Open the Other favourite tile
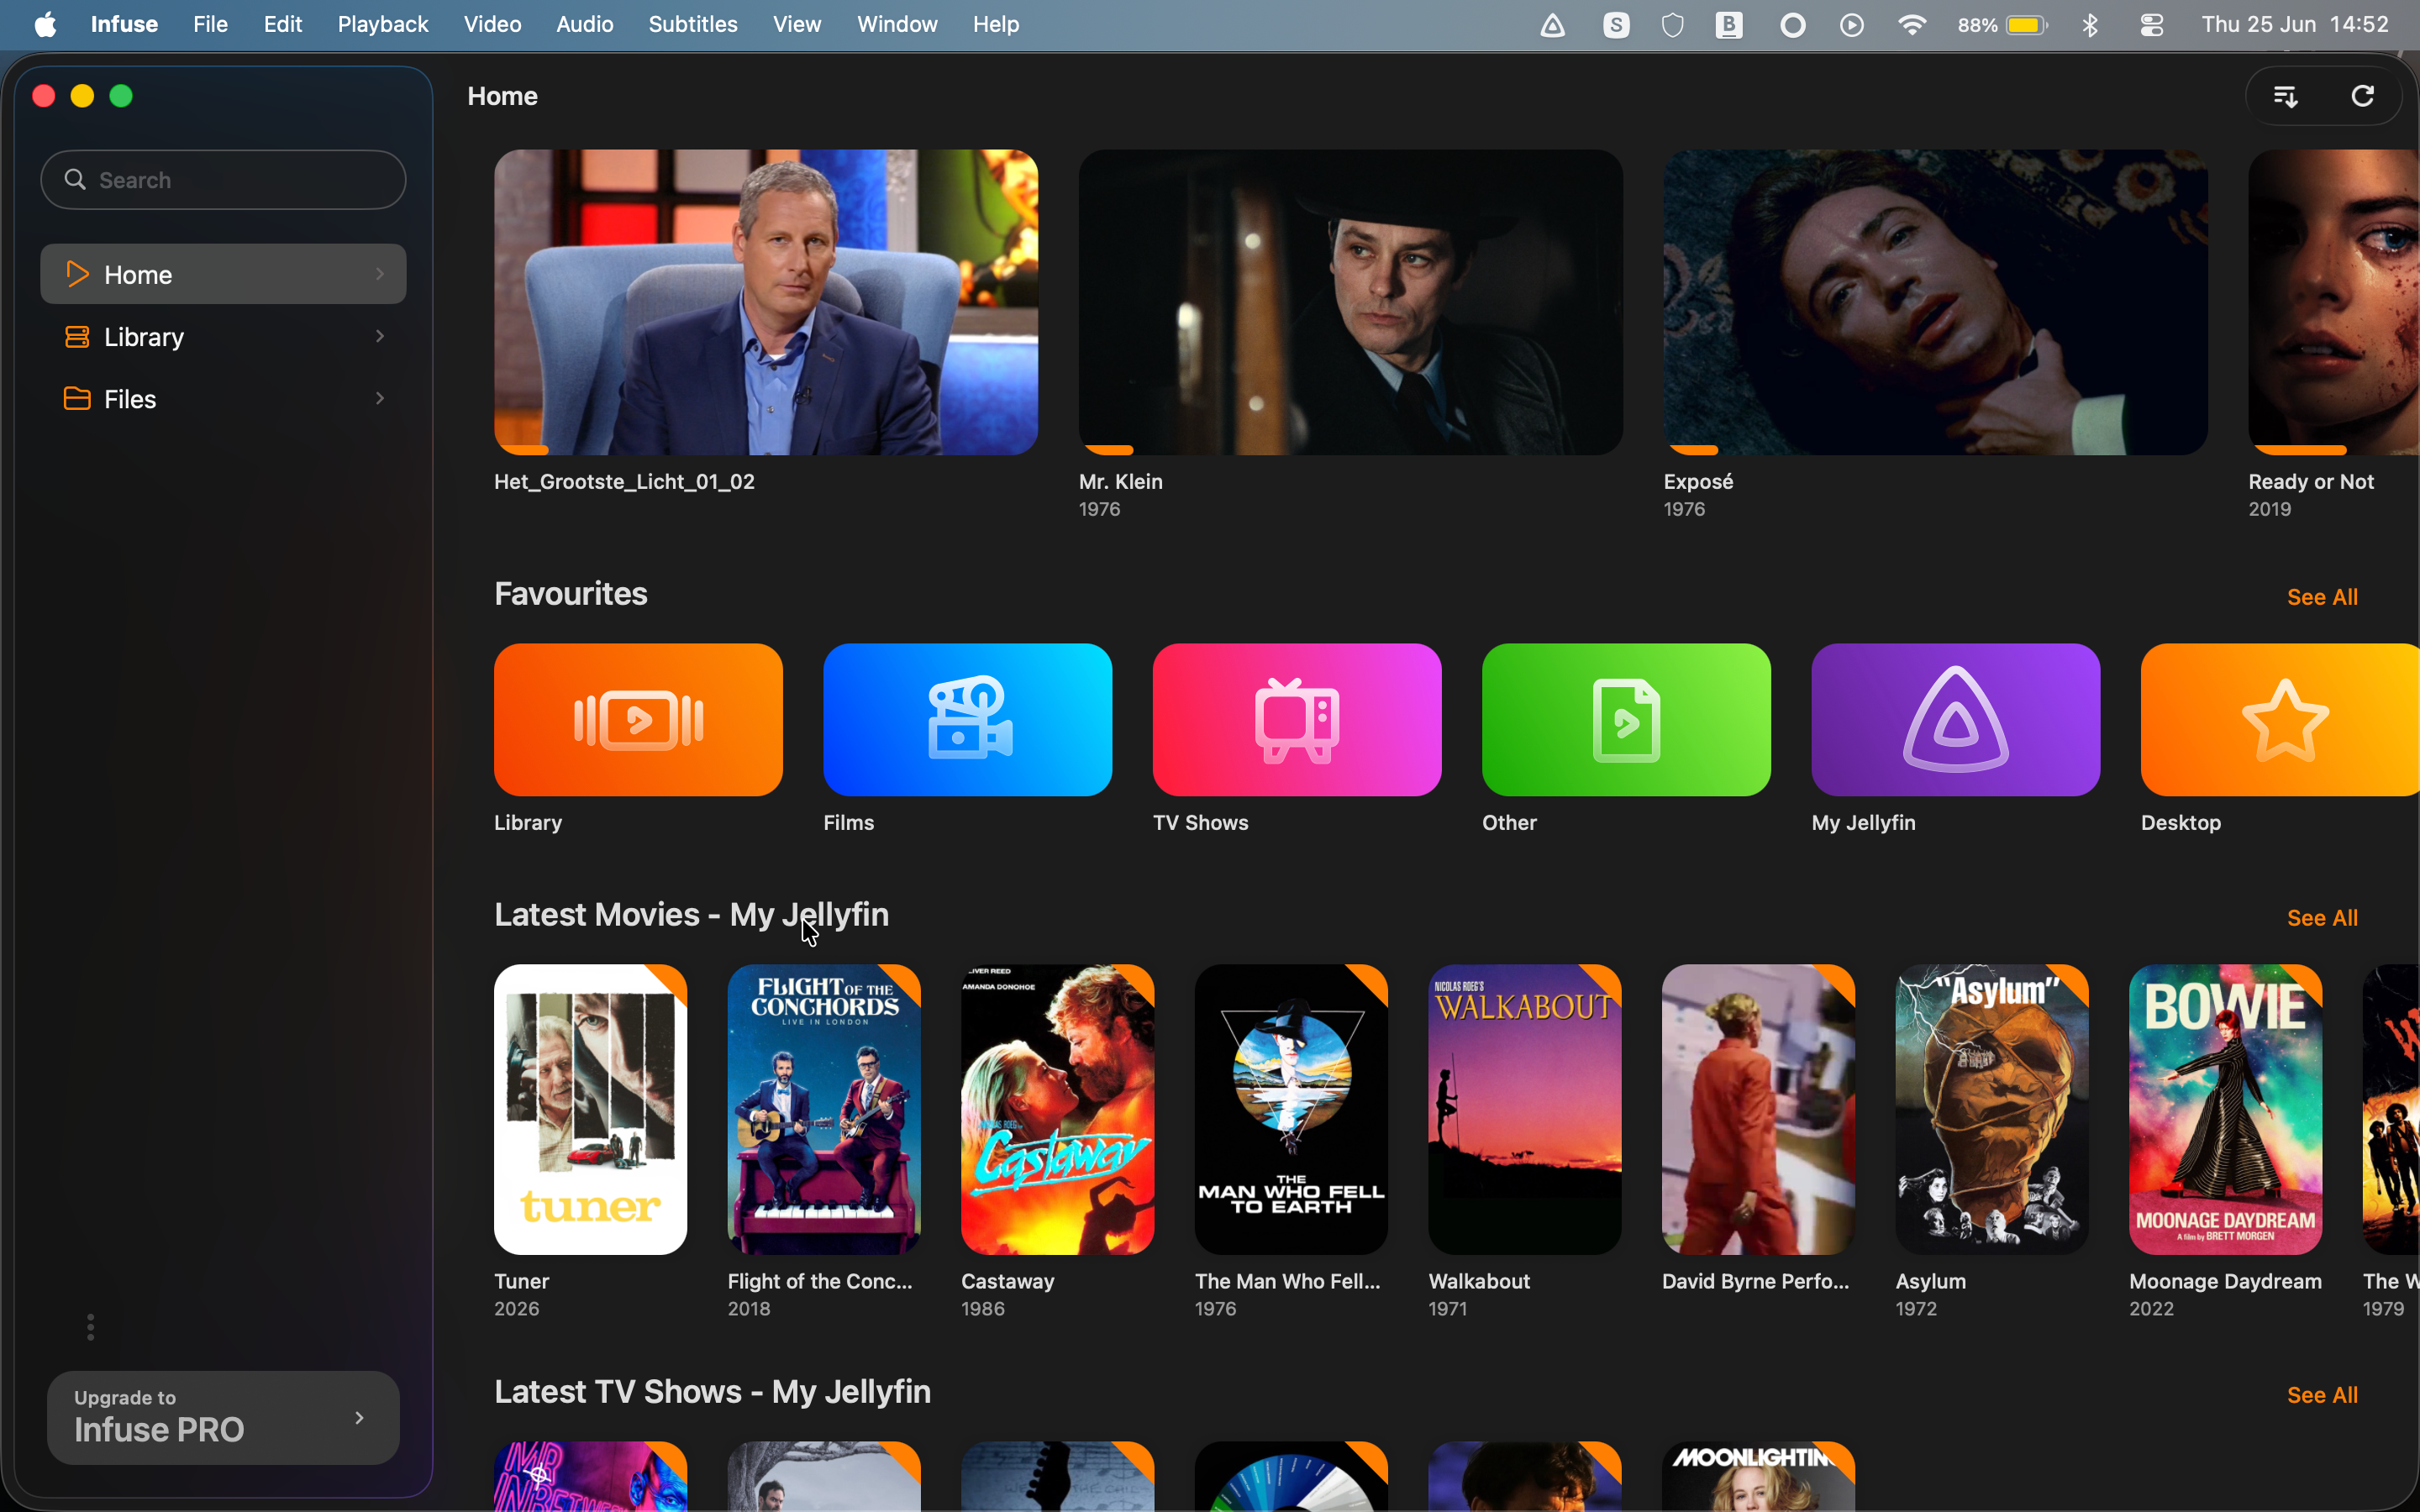The image size is (2420, 1512). [1626, 719]
